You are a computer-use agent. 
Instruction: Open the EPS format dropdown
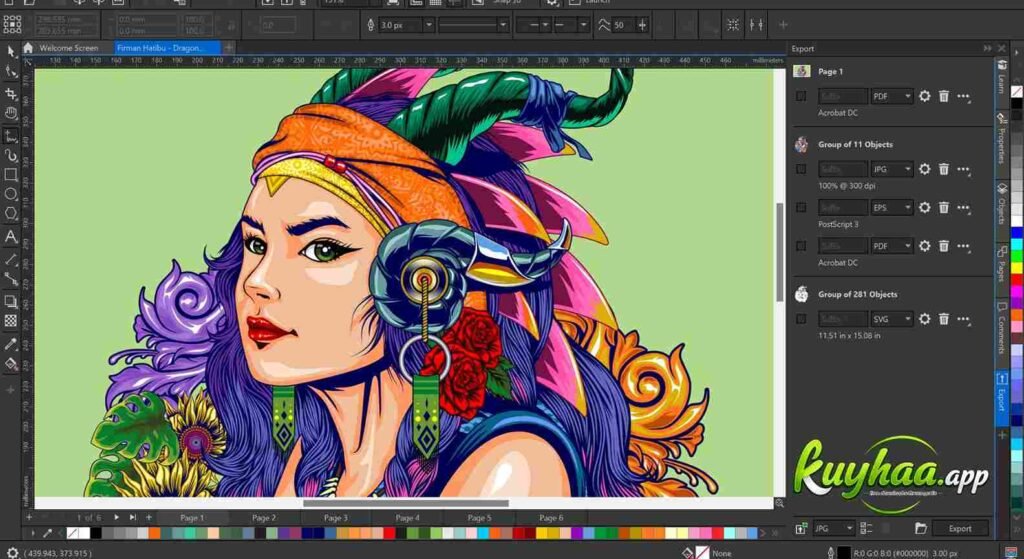tap(891, 207)
